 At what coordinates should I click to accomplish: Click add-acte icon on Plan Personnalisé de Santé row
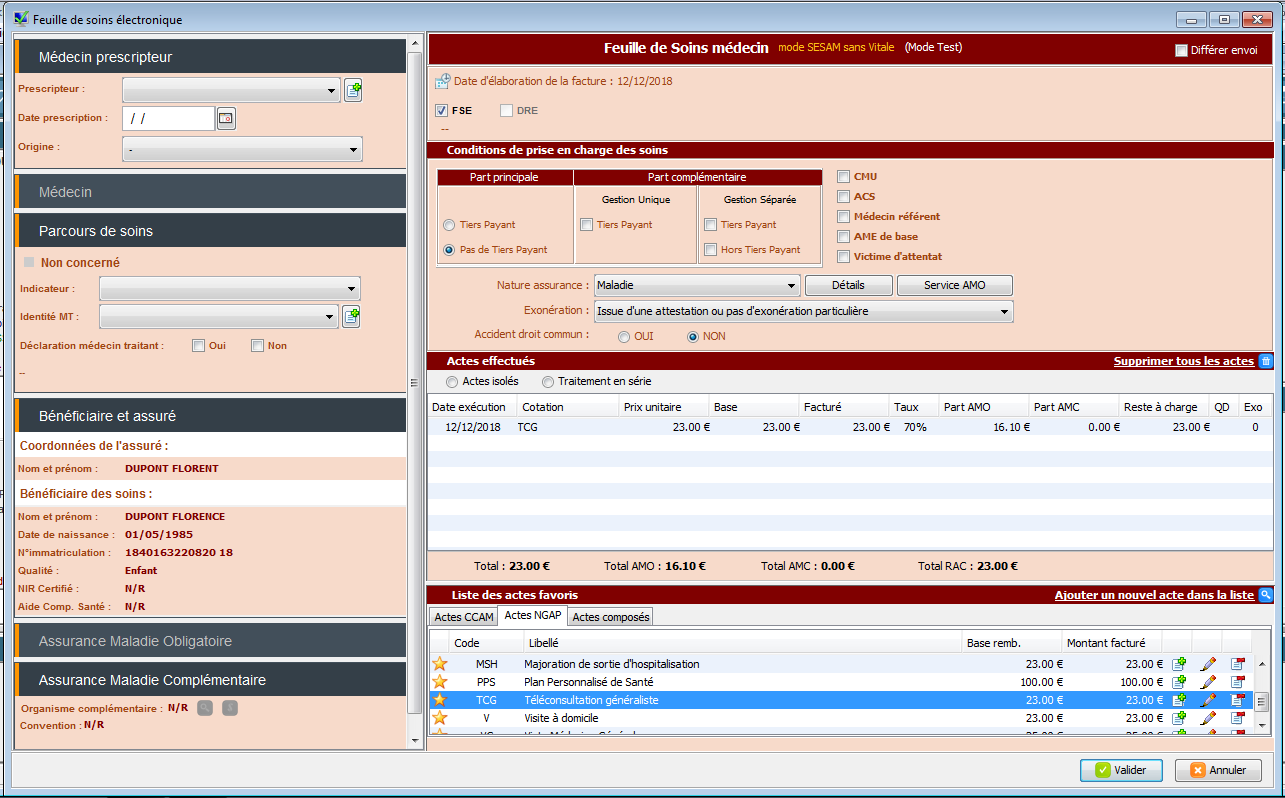point(1179,682)
